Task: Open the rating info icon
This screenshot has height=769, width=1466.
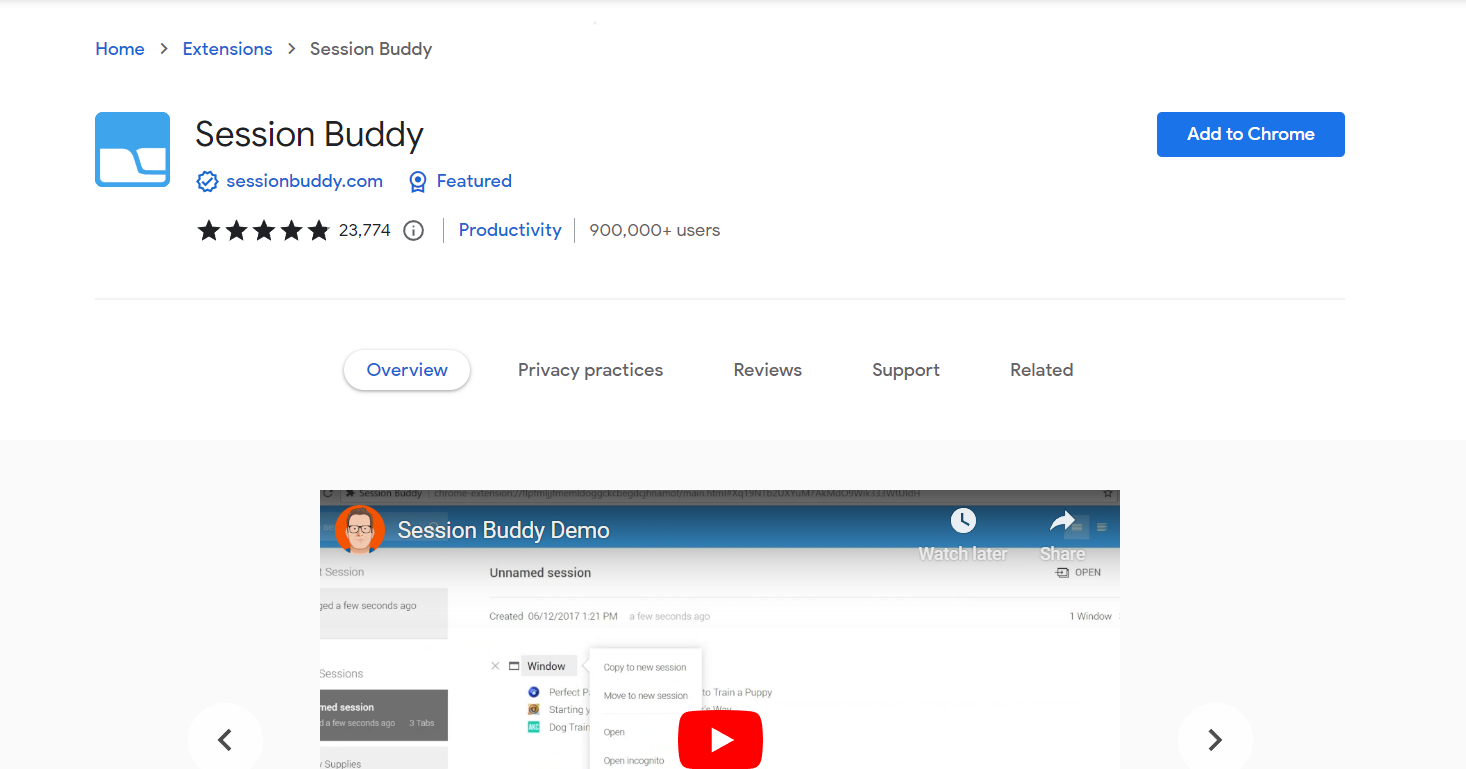Action: pyautogui.click(x=413, y=230)
